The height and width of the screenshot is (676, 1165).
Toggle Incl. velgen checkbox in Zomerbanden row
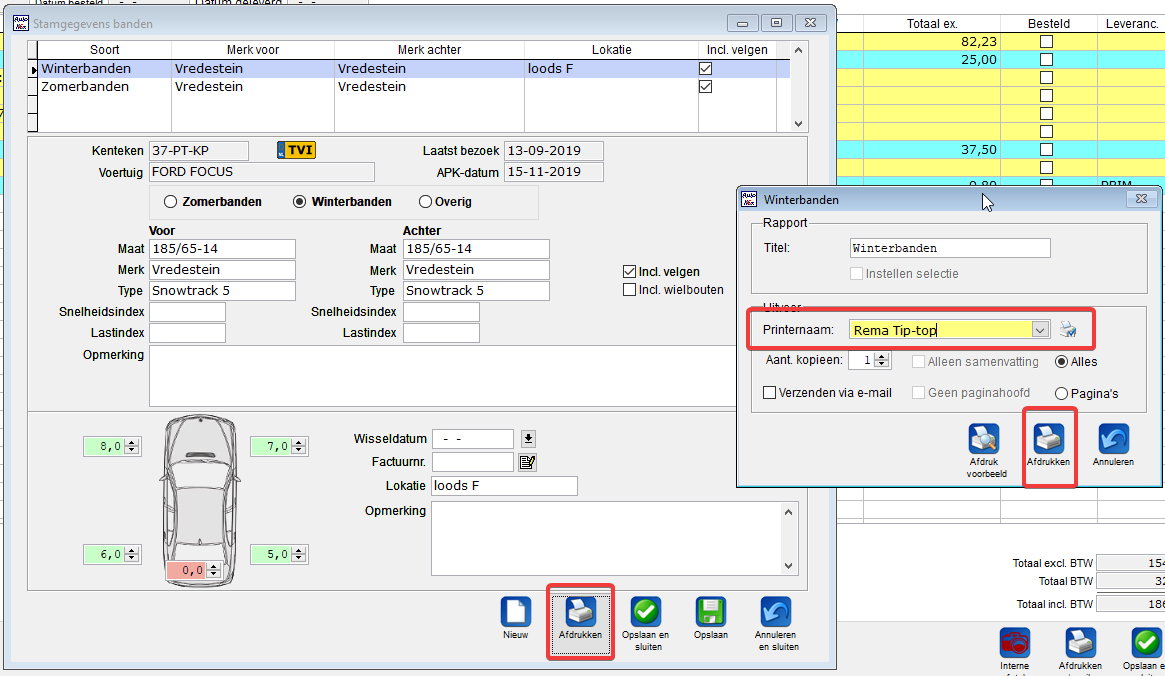[706, 86]
